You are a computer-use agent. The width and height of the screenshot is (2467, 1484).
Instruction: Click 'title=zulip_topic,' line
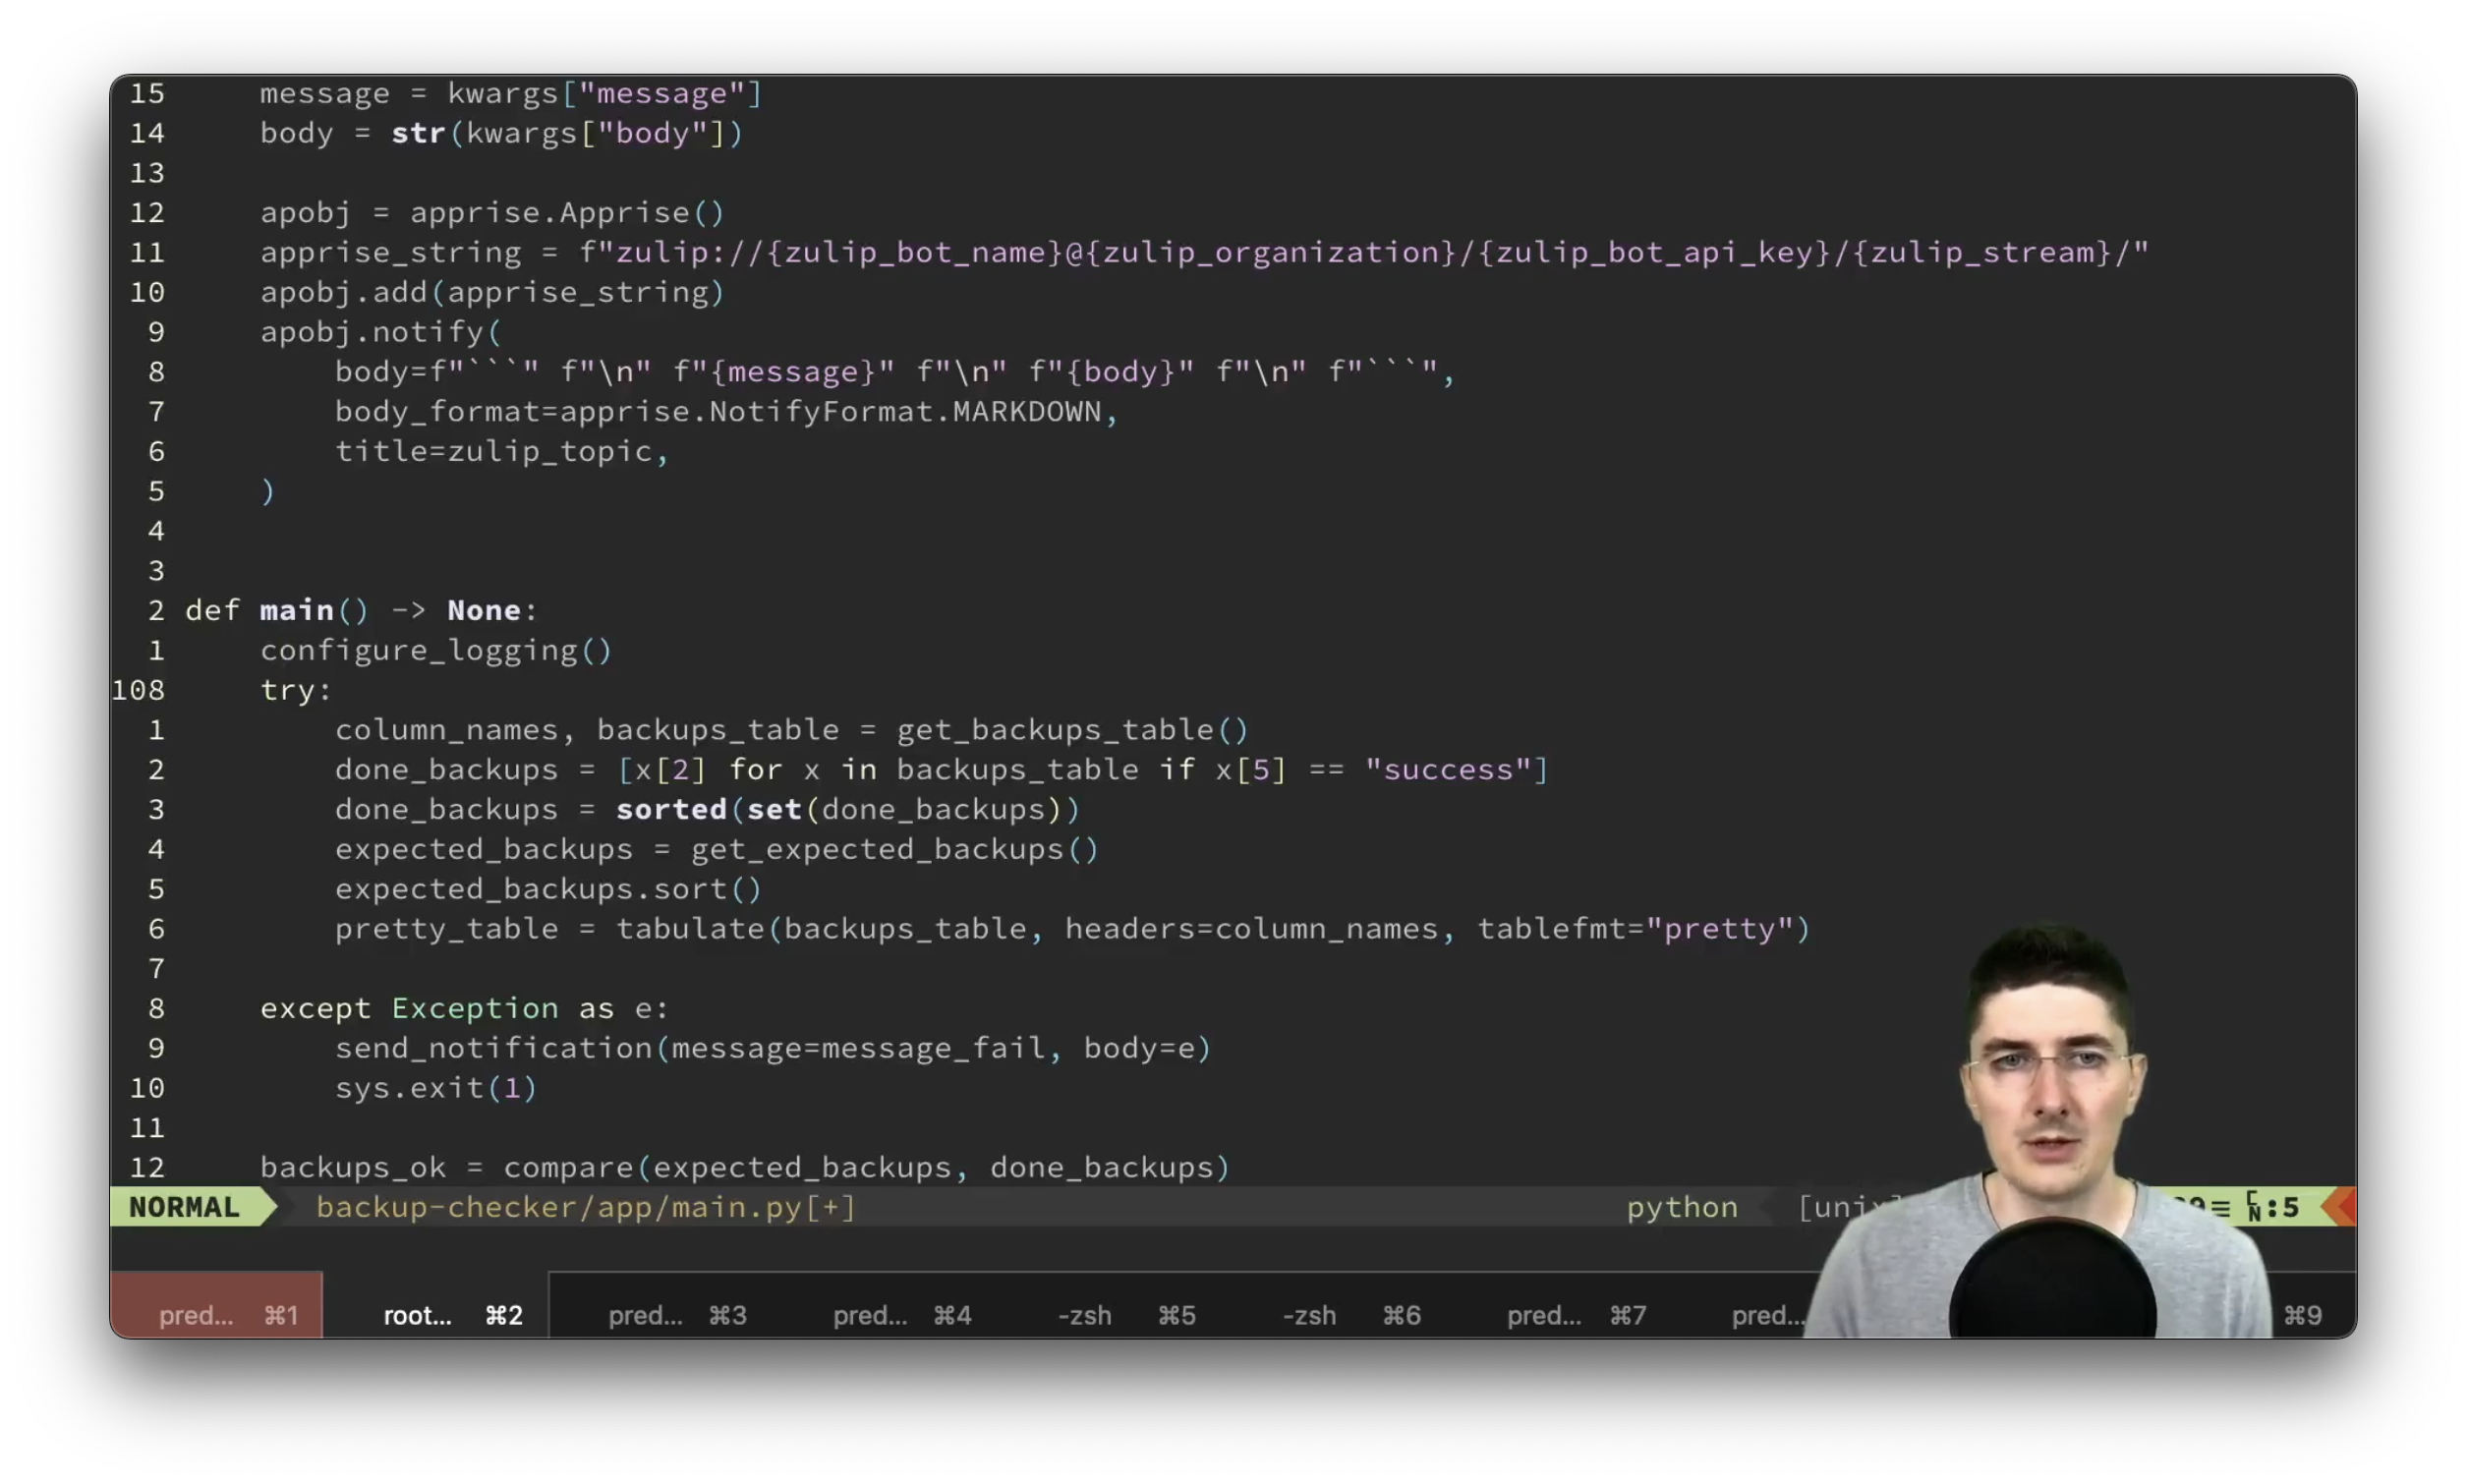click(x=502, y=451)
